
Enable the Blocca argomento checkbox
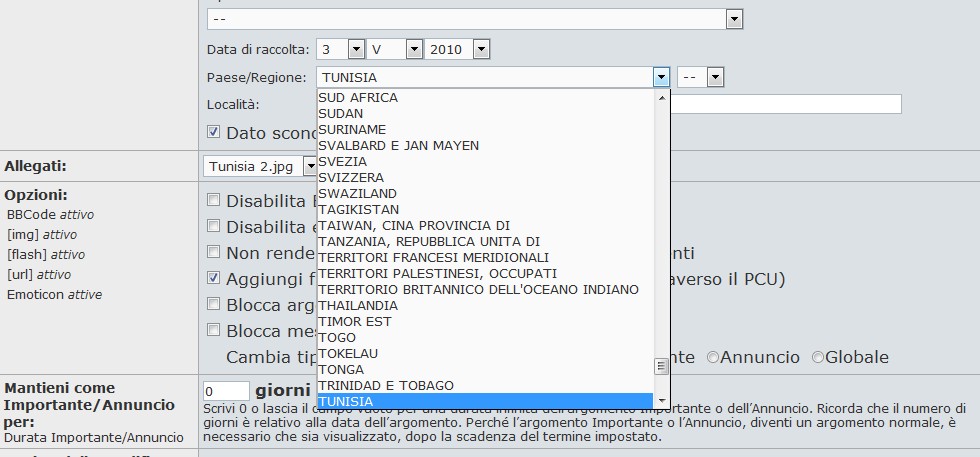214,303
